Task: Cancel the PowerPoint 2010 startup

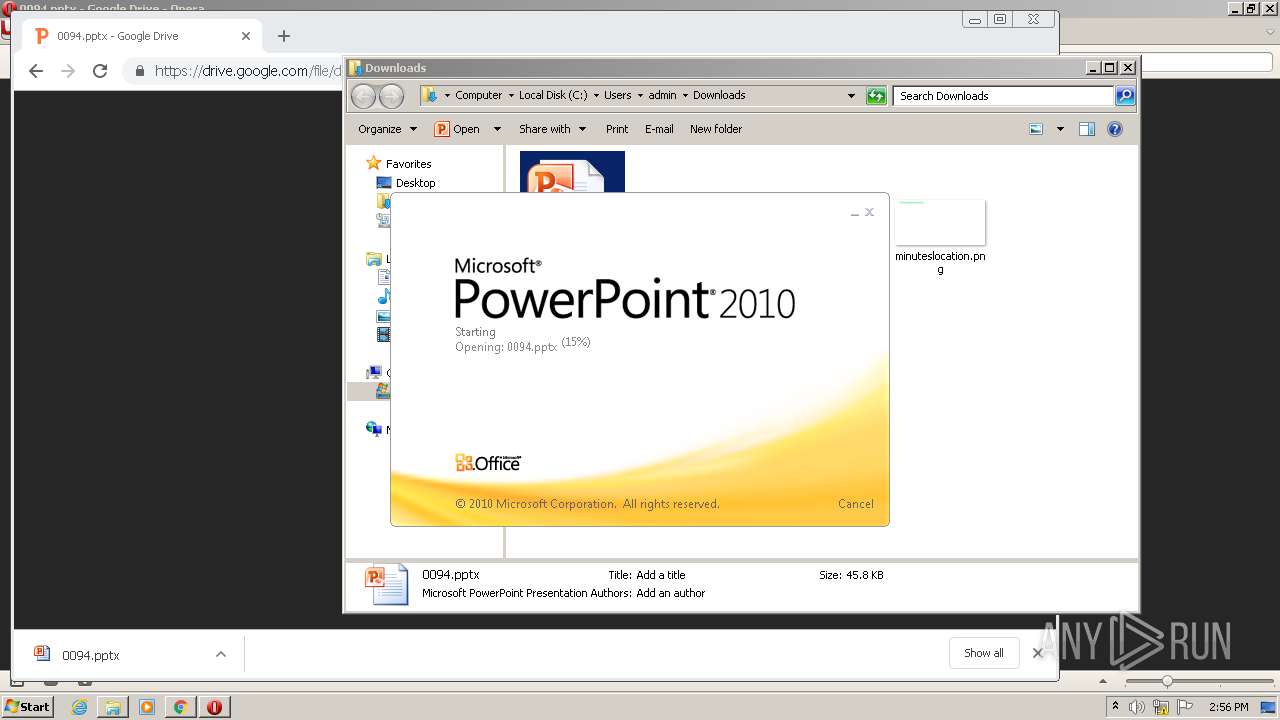Action: [x=856, y=504]
